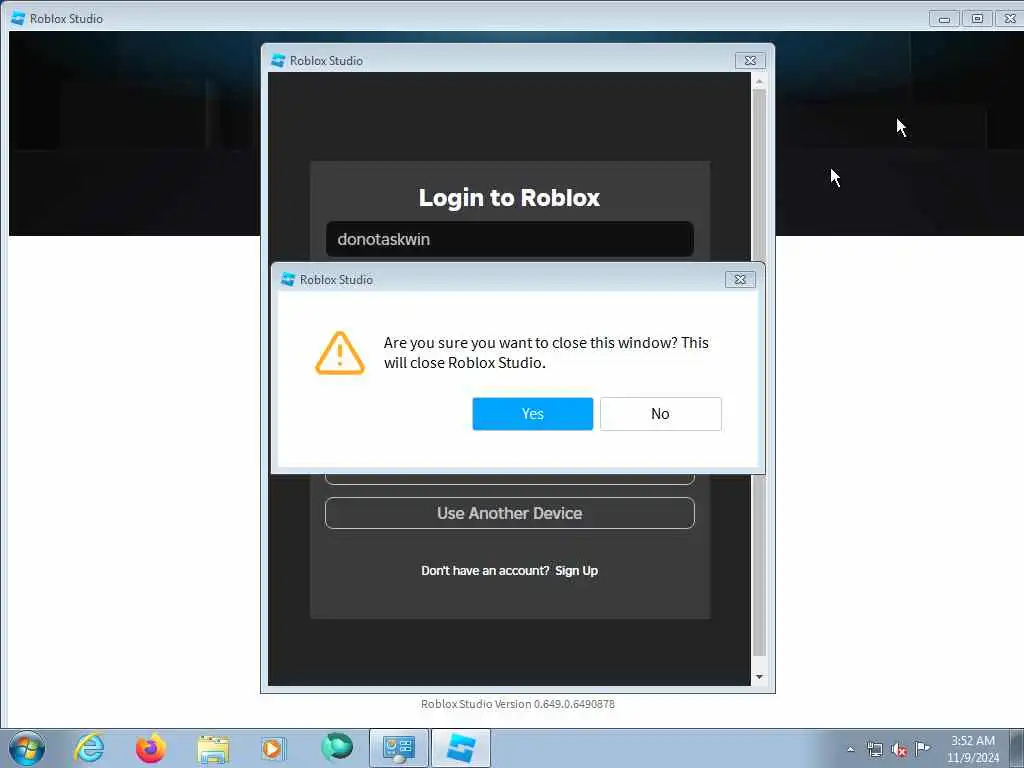Screen dimensions: 1024x768
Task: Launch Internet Explorer from the taskbar
Action: tap(89, 748)
